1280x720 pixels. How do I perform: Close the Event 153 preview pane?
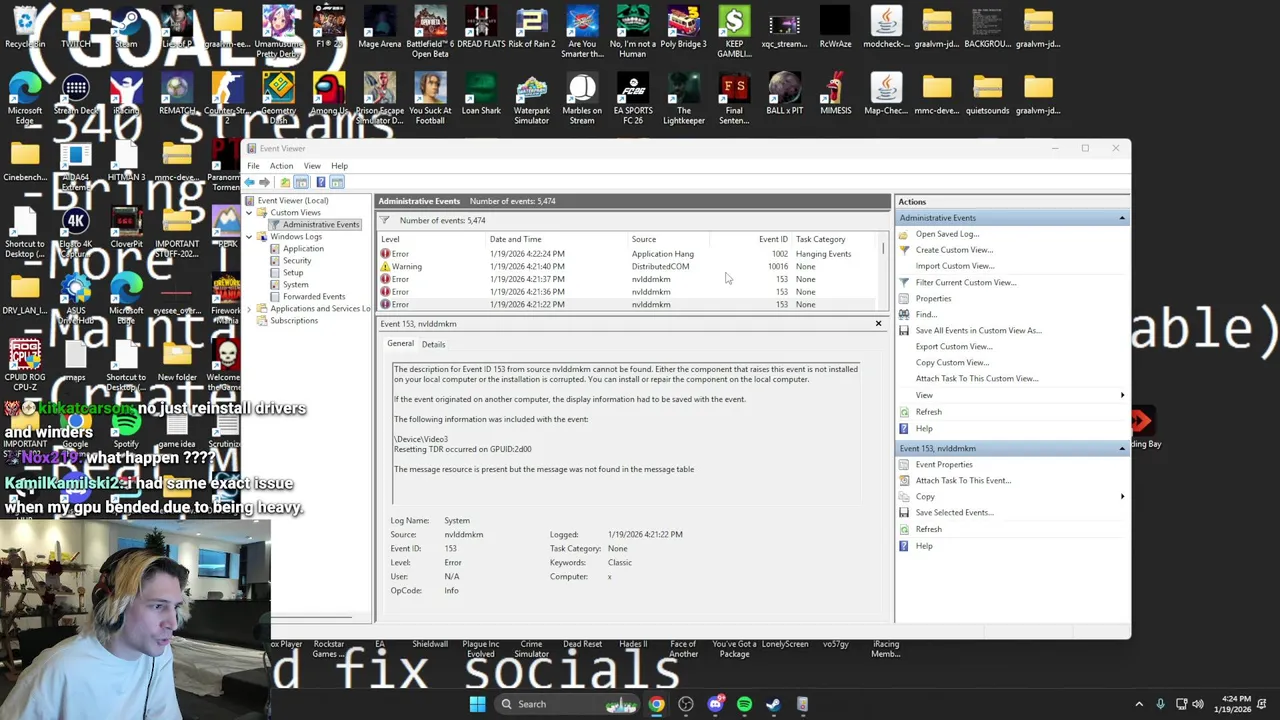878,324
